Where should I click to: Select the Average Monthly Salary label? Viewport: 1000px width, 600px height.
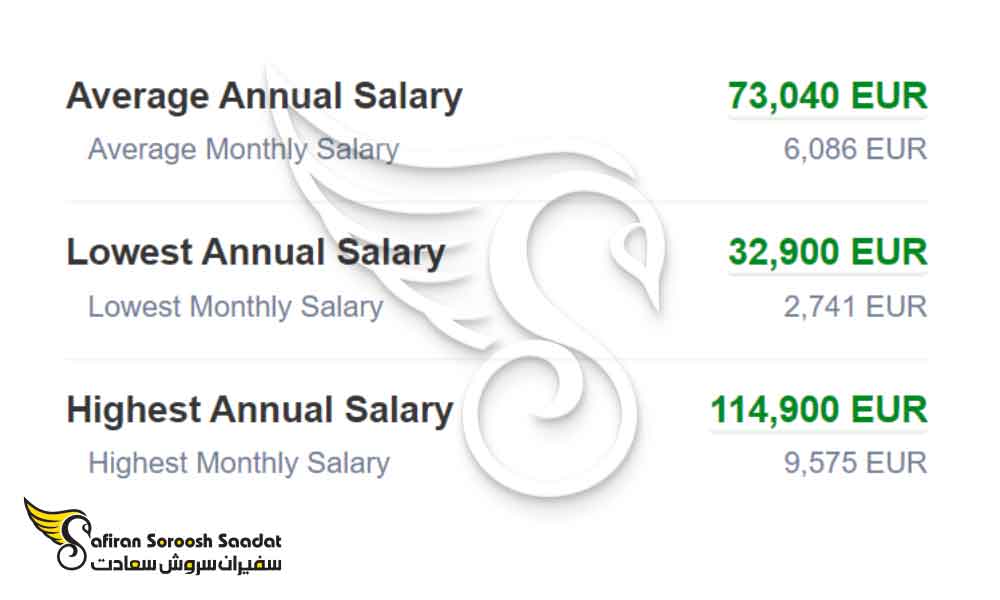coord(244,150)
